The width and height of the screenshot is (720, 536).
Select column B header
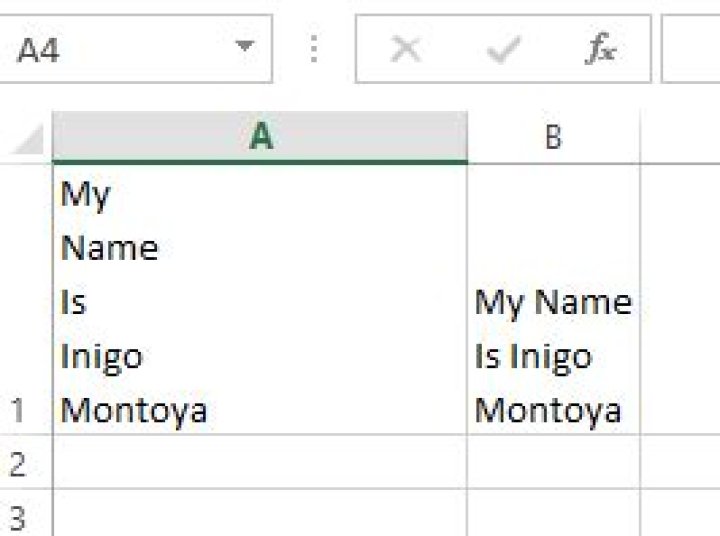tap(553, 137)
